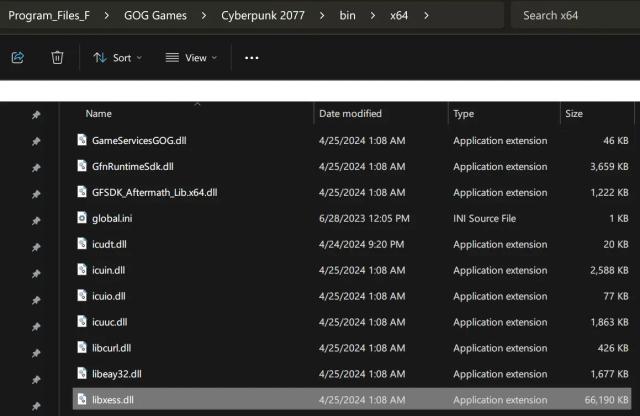Click the 1,222 KB size cell
Image resolution: width=640 pixels, height=416 pixels.
click(x=609, y=192)
